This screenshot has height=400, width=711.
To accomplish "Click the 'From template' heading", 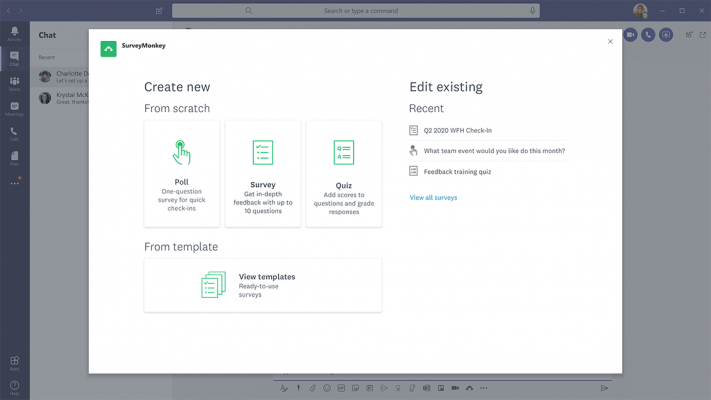I will [x=181, y=247].
